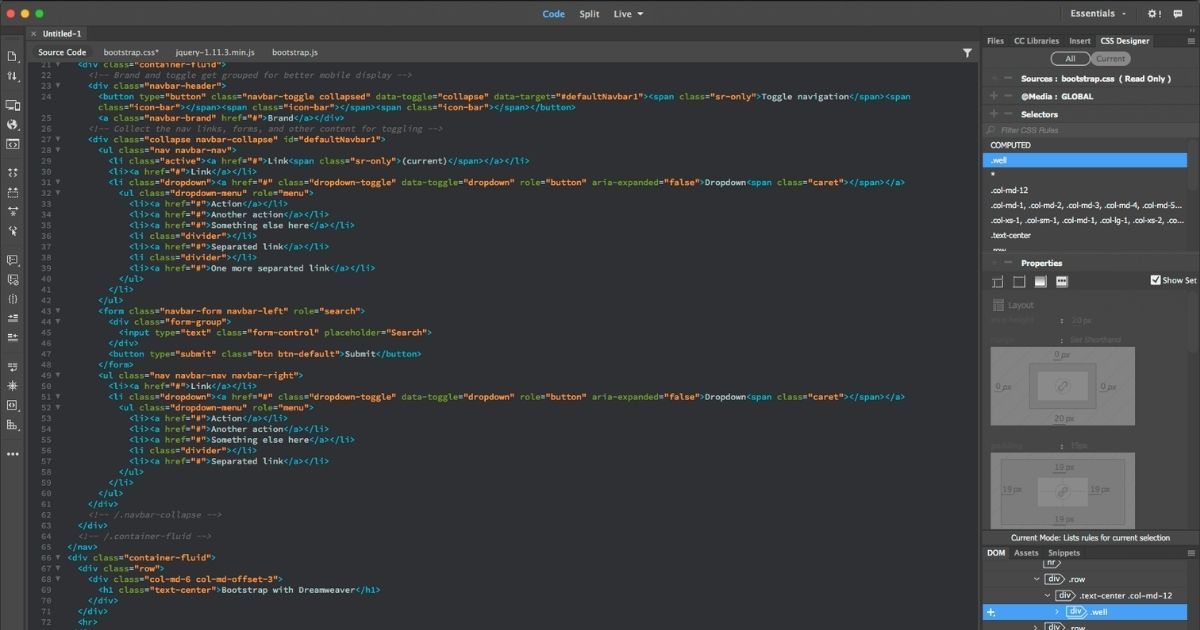Collapse code fold arrow on line 31

pos(58,182)
